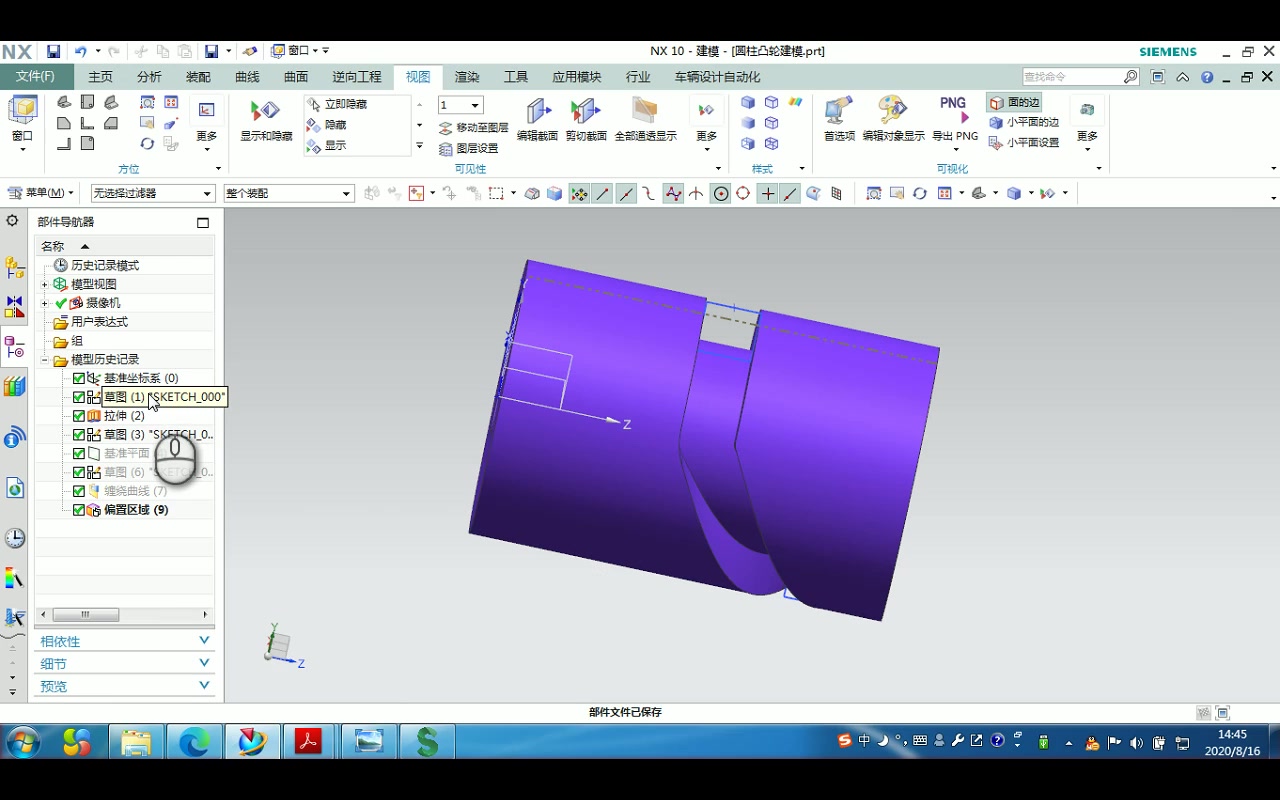Toggle checkbox for 缠绕曲线 (7)

[x=79, y=491]
